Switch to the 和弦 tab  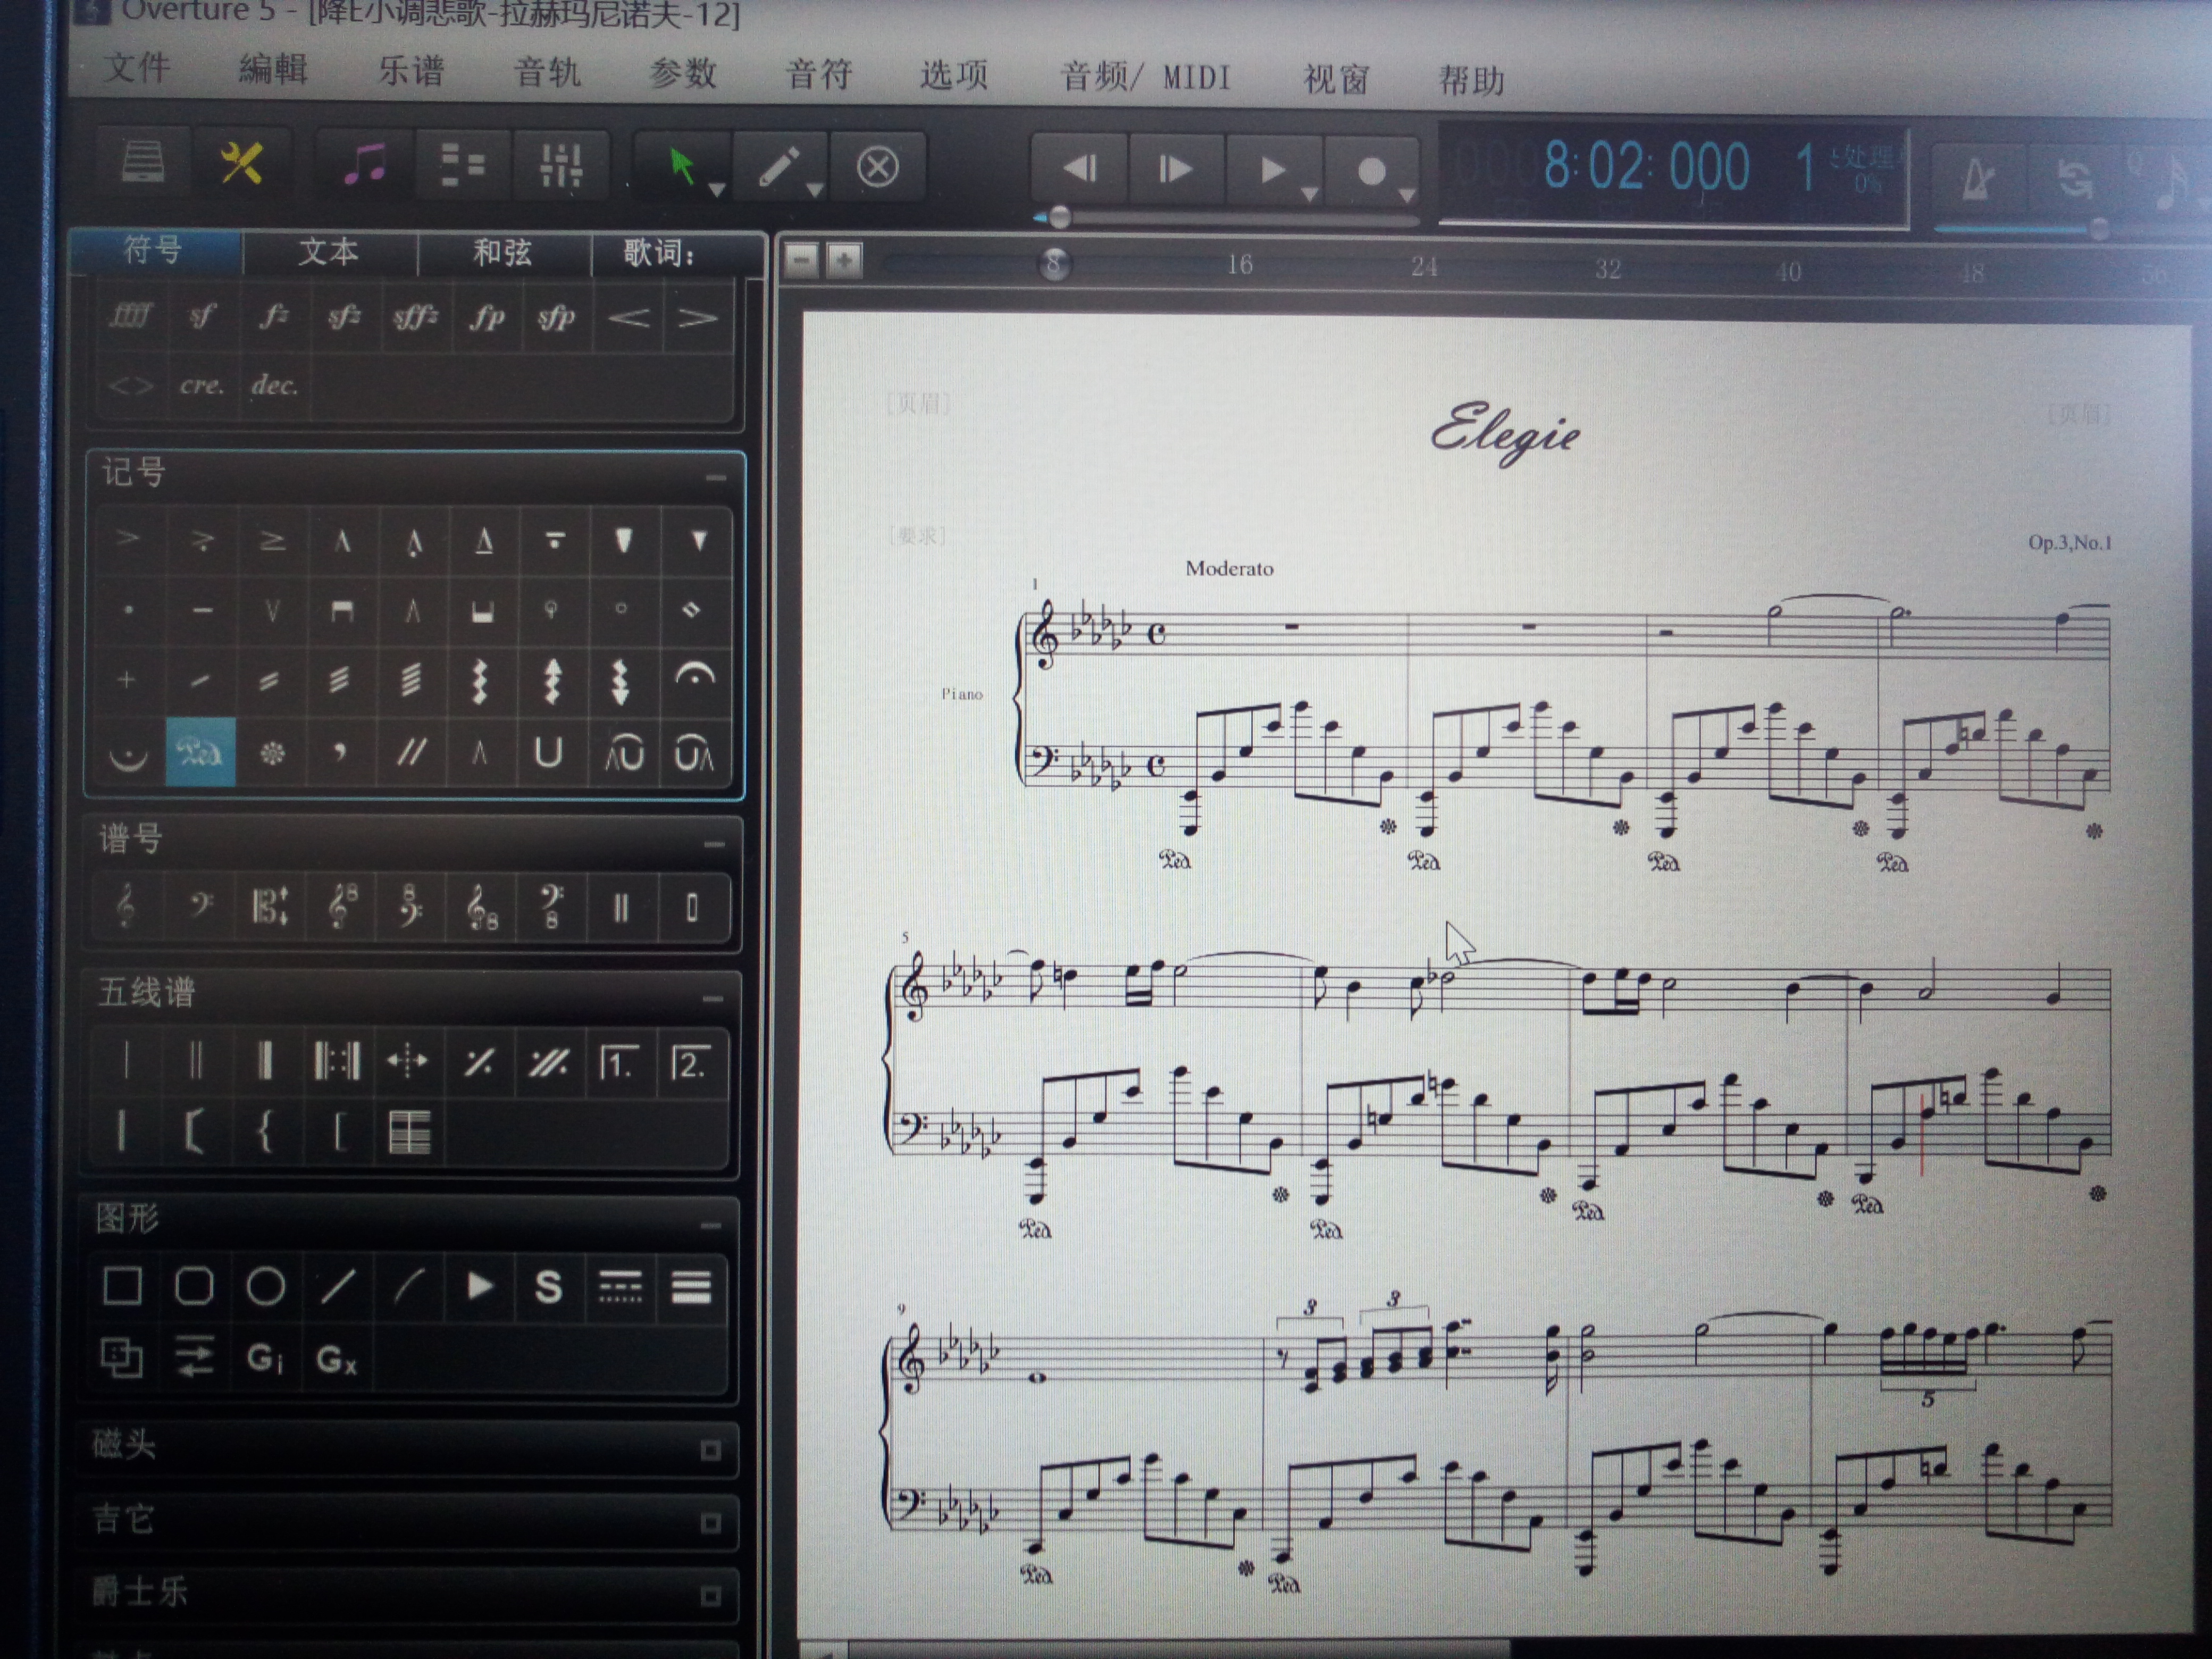[502, 253]
